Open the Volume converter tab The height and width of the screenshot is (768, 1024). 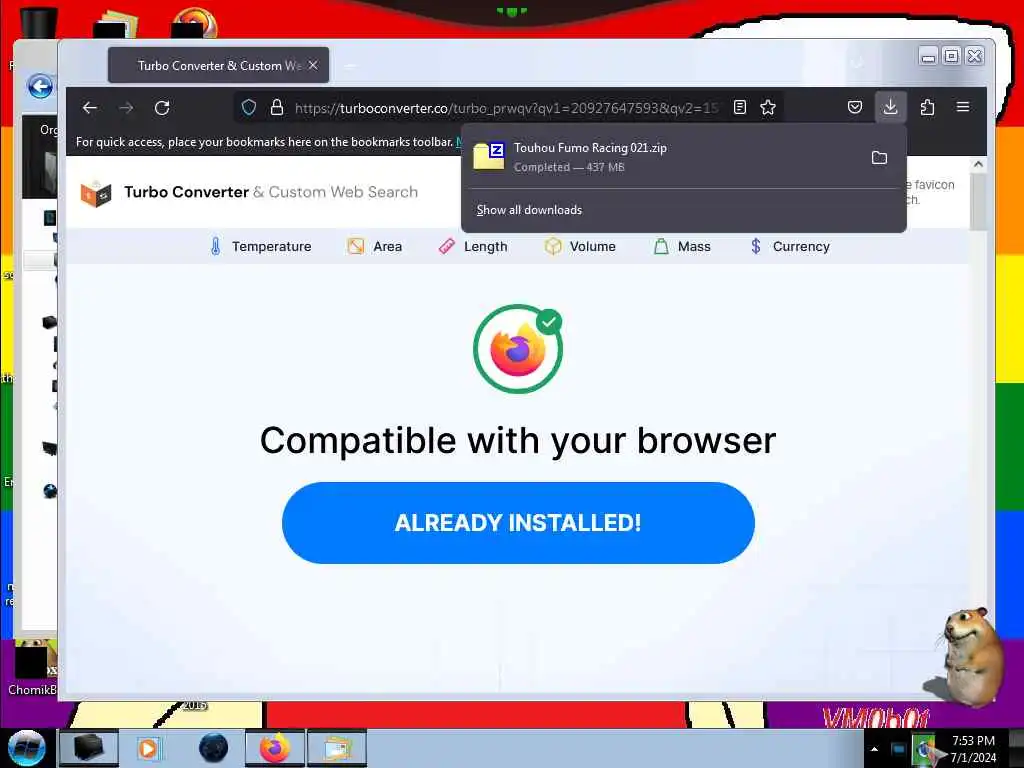580,246
